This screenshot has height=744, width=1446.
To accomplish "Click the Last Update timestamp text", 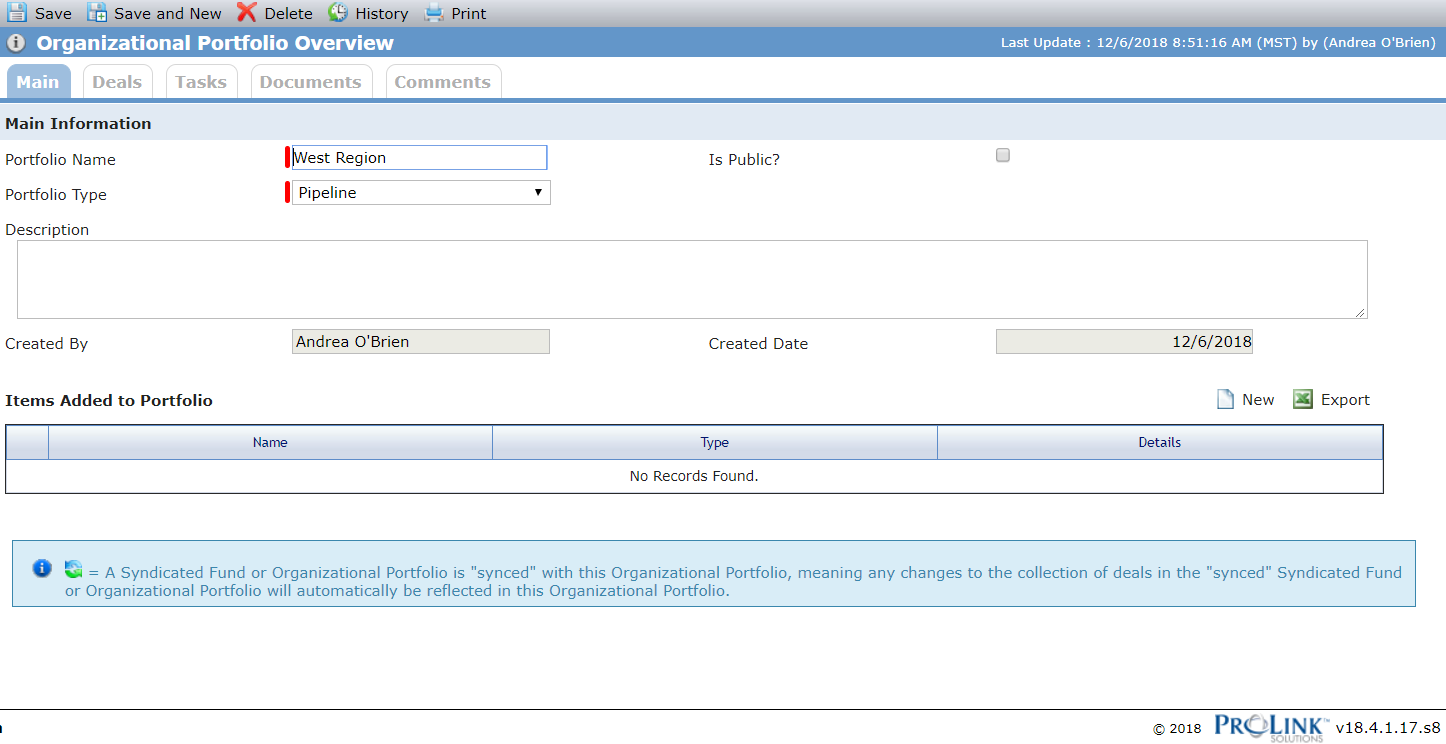I will click(x=1218, y=43).
